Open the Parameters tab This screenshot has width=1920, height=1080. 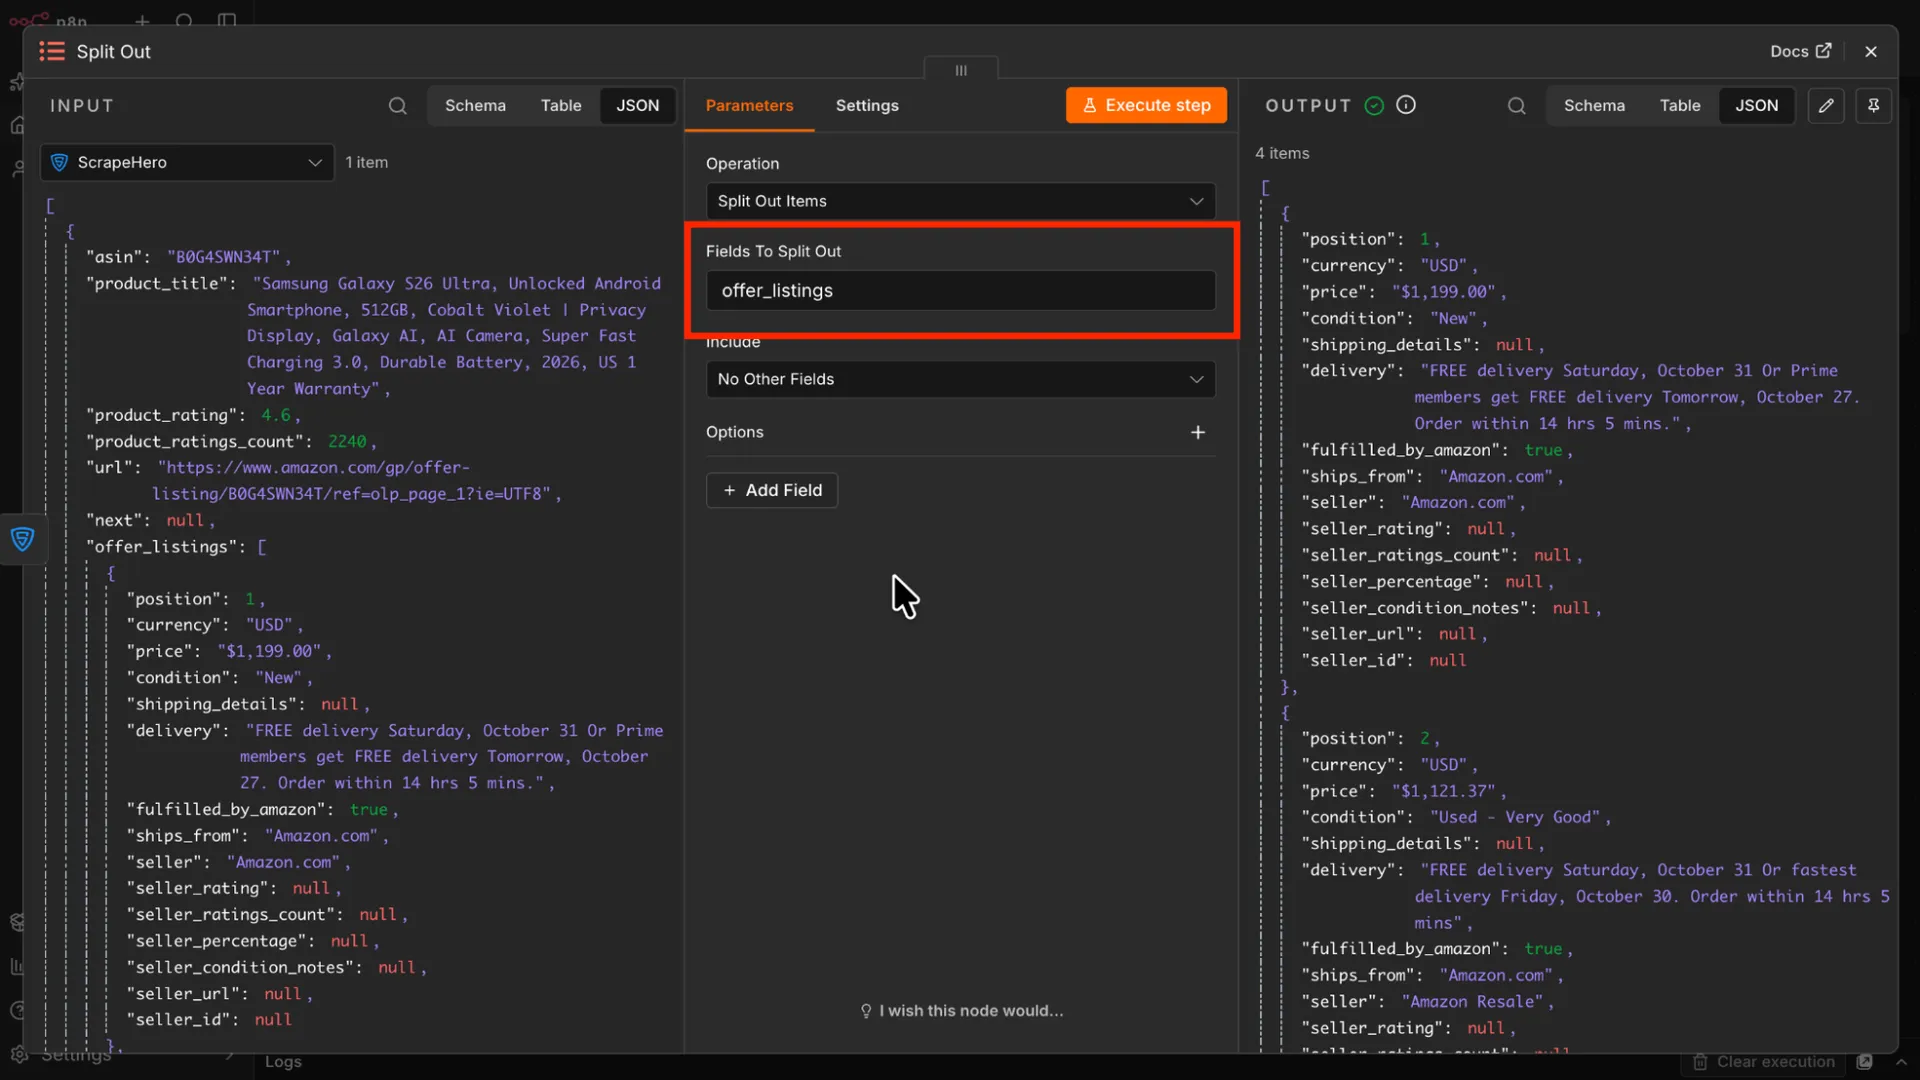click(x=749, y=105)
